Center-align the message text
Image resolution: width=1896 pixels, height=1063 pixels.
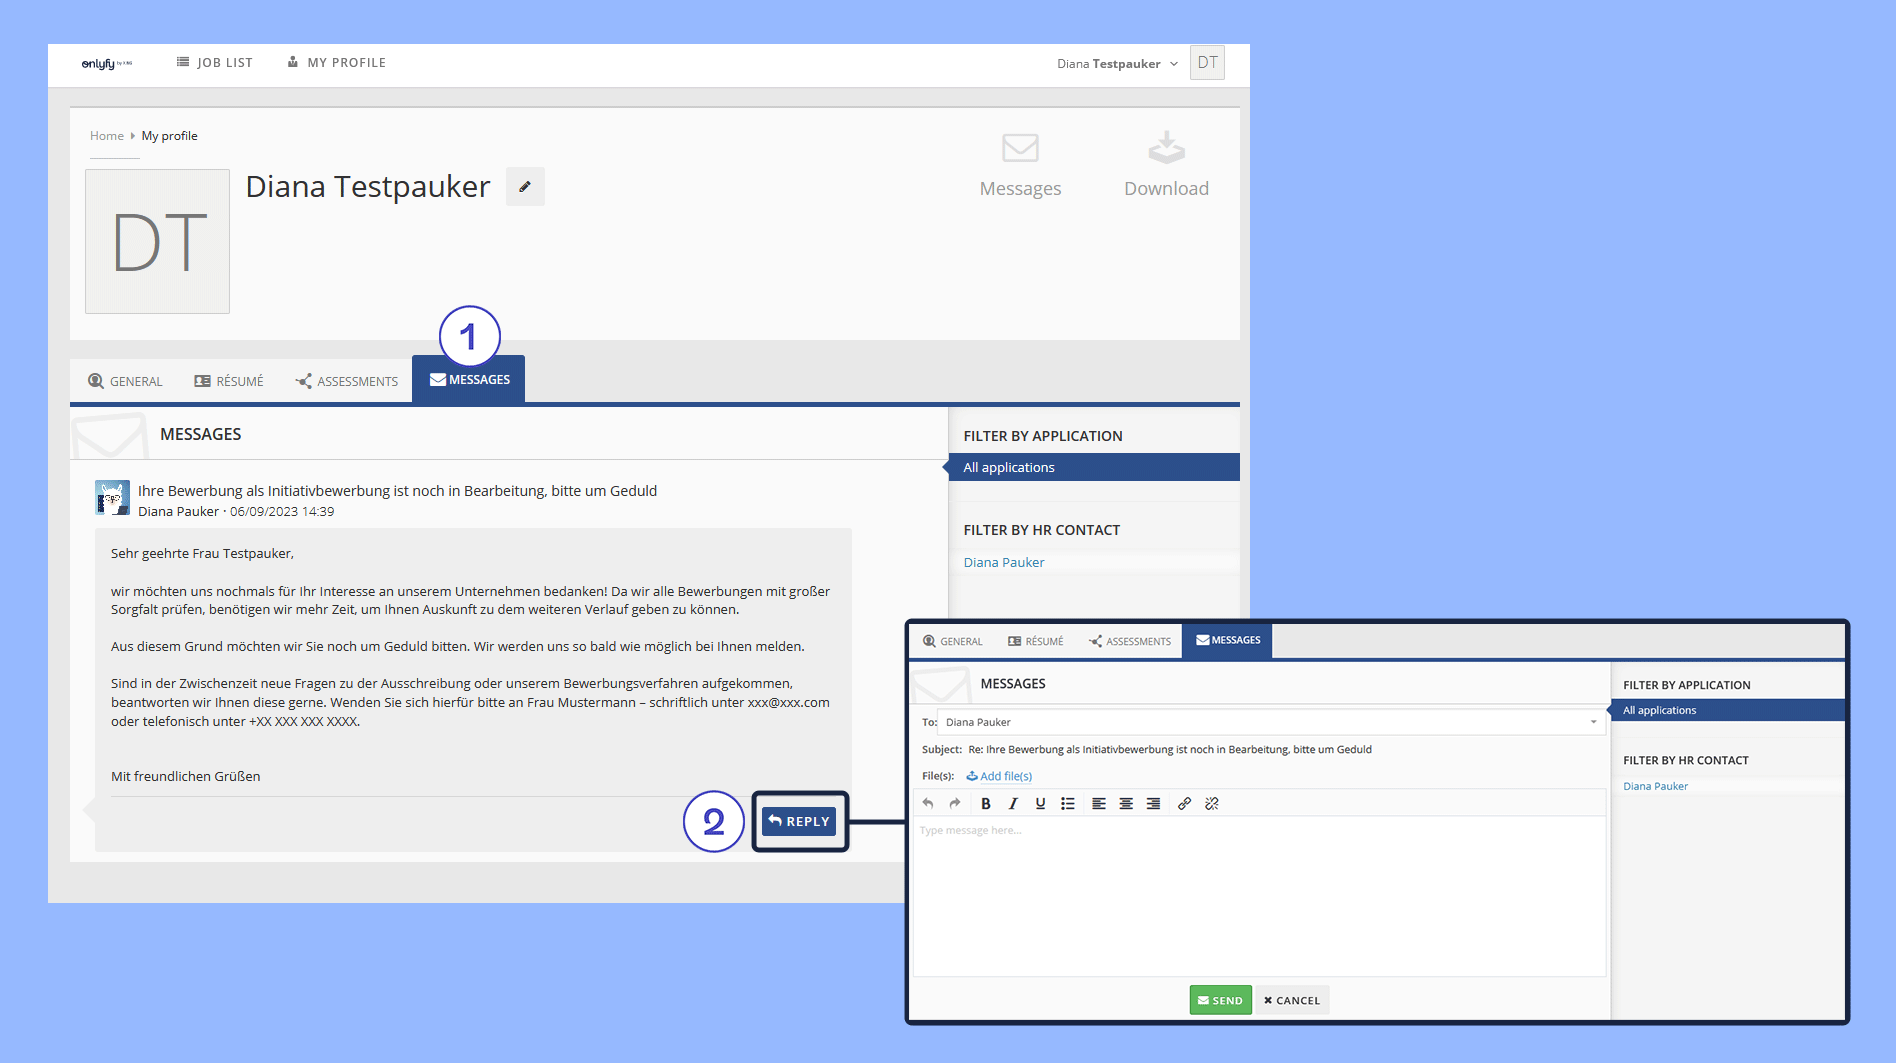pos(1126,803)
